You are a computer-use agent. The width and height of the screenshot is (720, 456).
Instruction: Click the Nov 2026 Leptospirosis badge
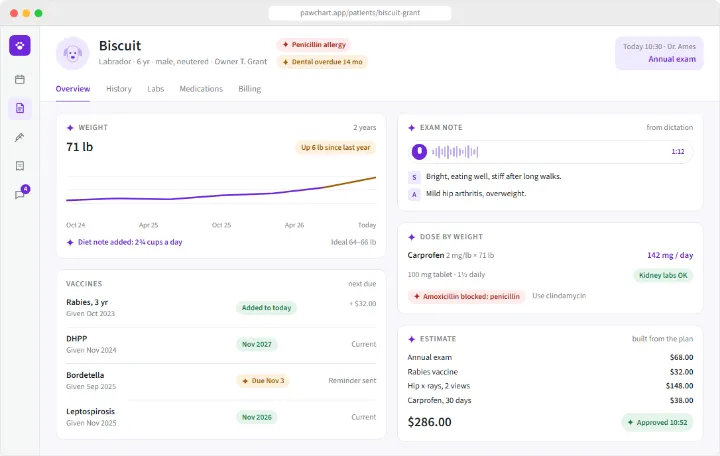[257, 417]
